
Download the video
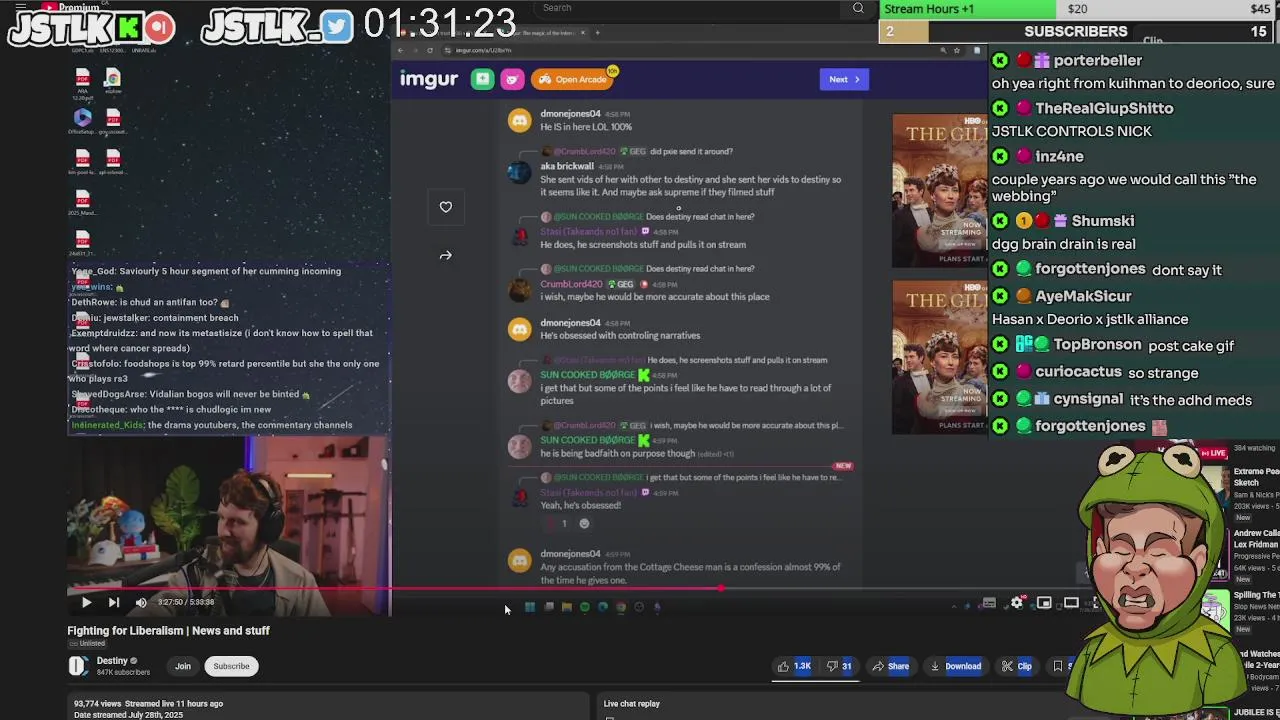(956, 666)
